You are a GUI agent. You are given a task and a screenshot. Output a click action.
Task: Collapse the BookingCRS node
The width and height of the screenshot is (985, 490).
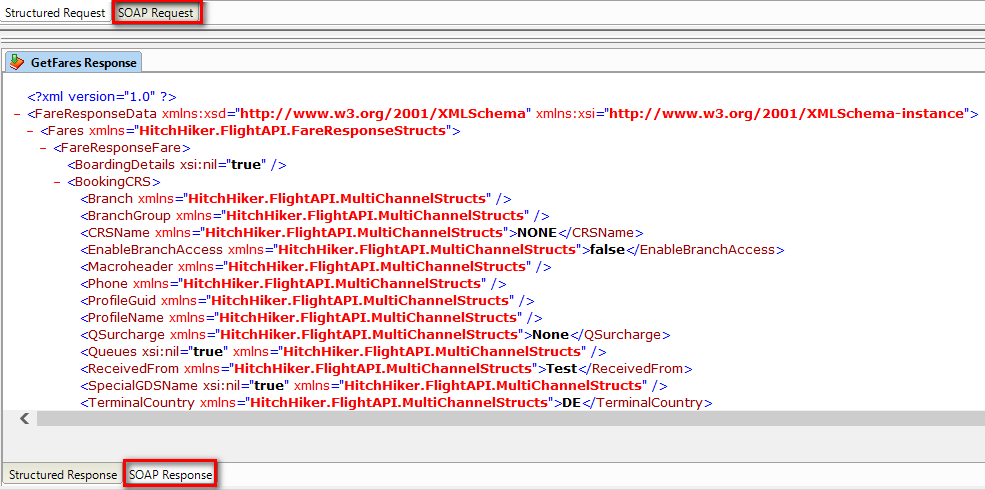[57, 182]
